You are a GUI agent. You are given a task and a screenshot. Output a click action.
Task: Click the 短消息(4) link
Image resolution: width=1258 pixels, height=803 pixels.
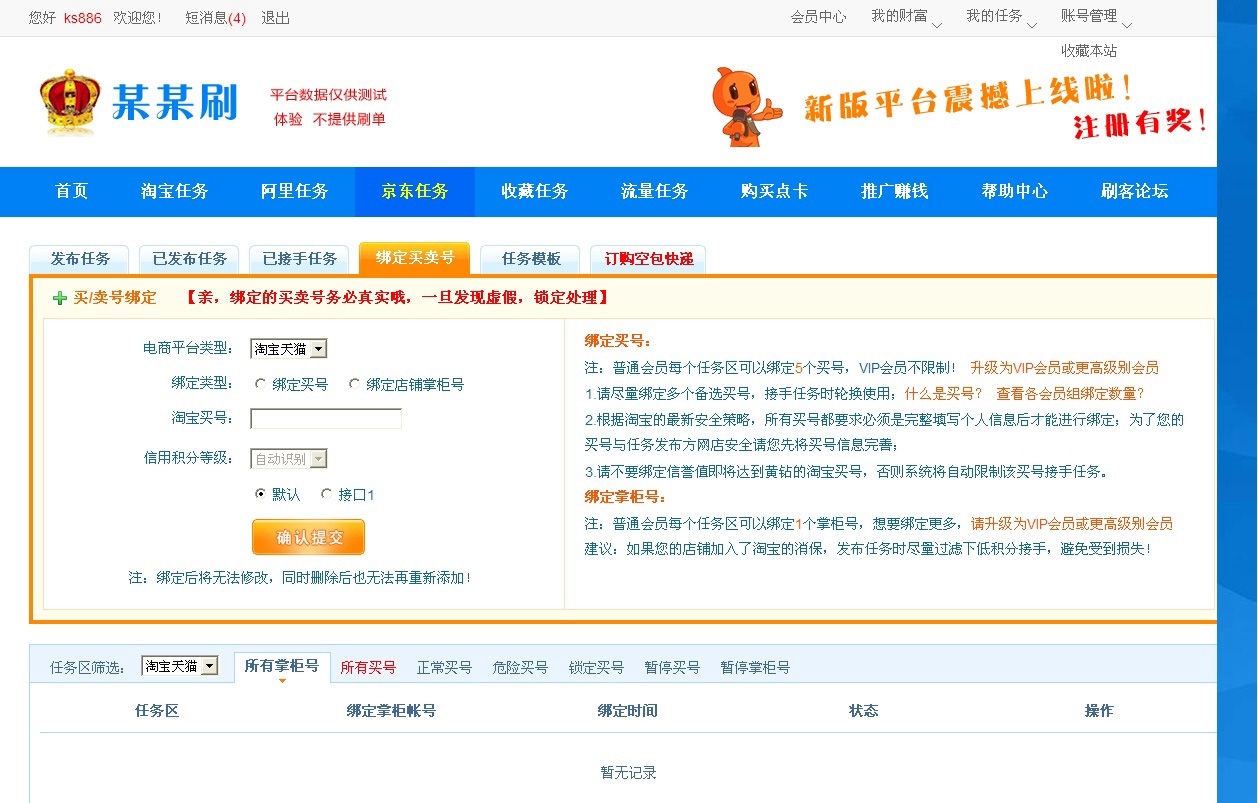(x=215, y=18)
